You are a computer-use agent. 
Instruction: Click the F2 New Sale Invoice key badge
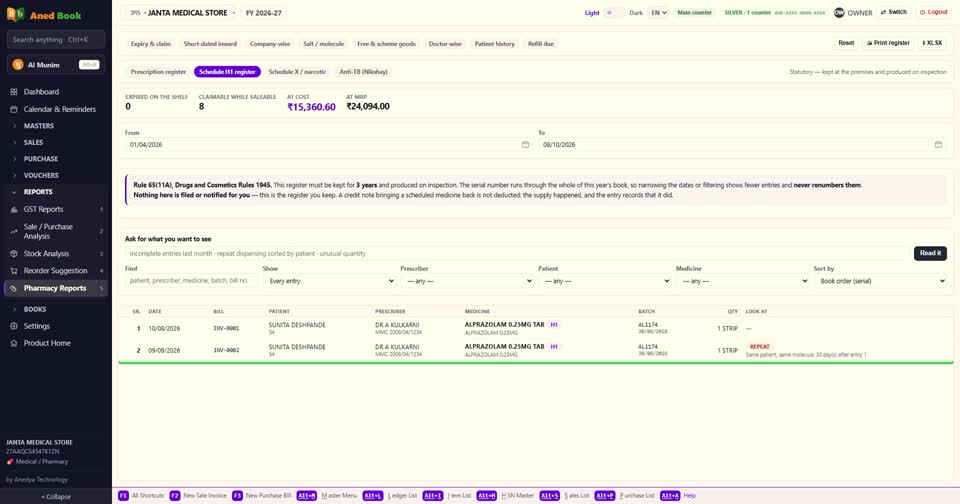(x=174, y=495)
